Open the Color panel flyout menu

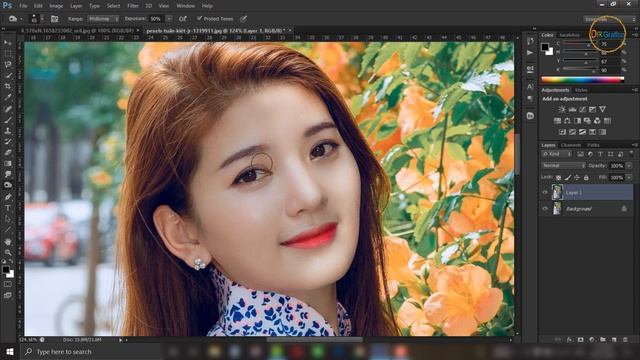tap(635, 35)
